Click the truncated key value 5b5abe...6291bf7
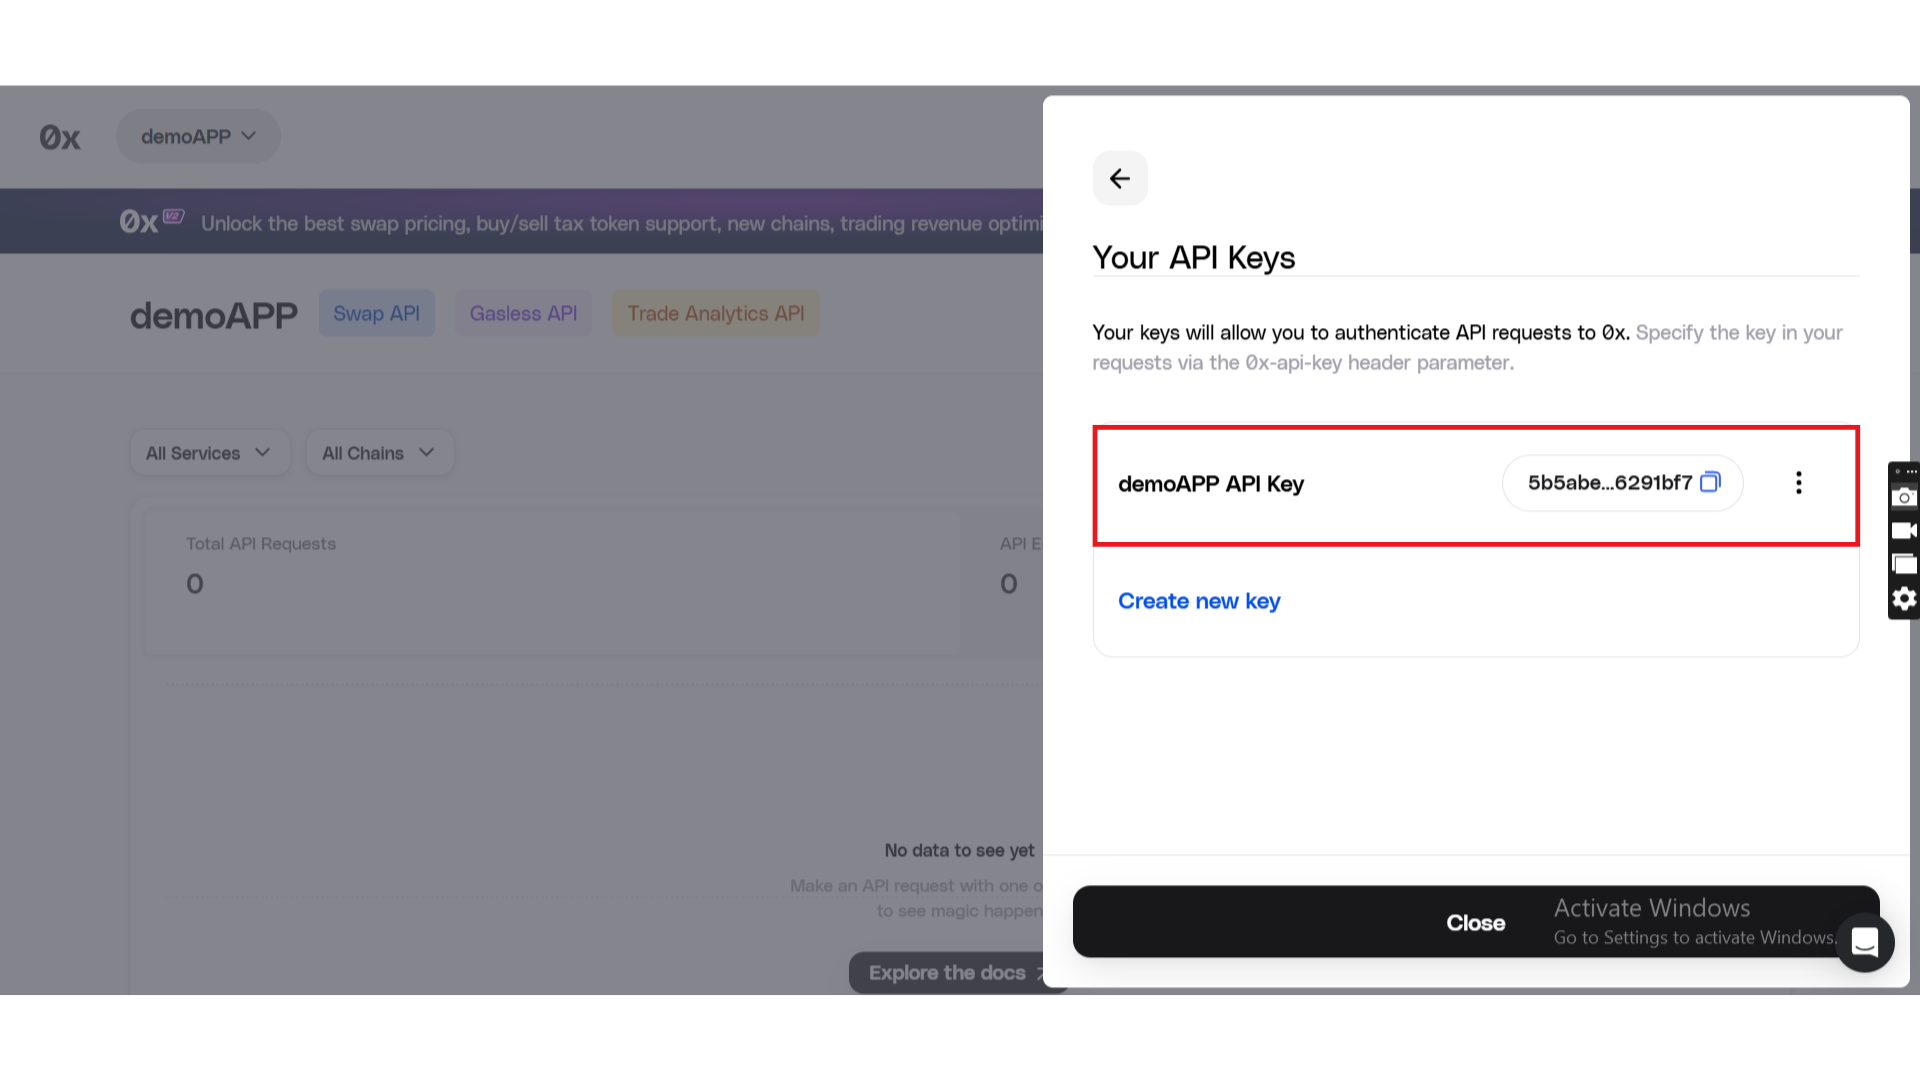1920x1080 pixels. point(1609,483)
